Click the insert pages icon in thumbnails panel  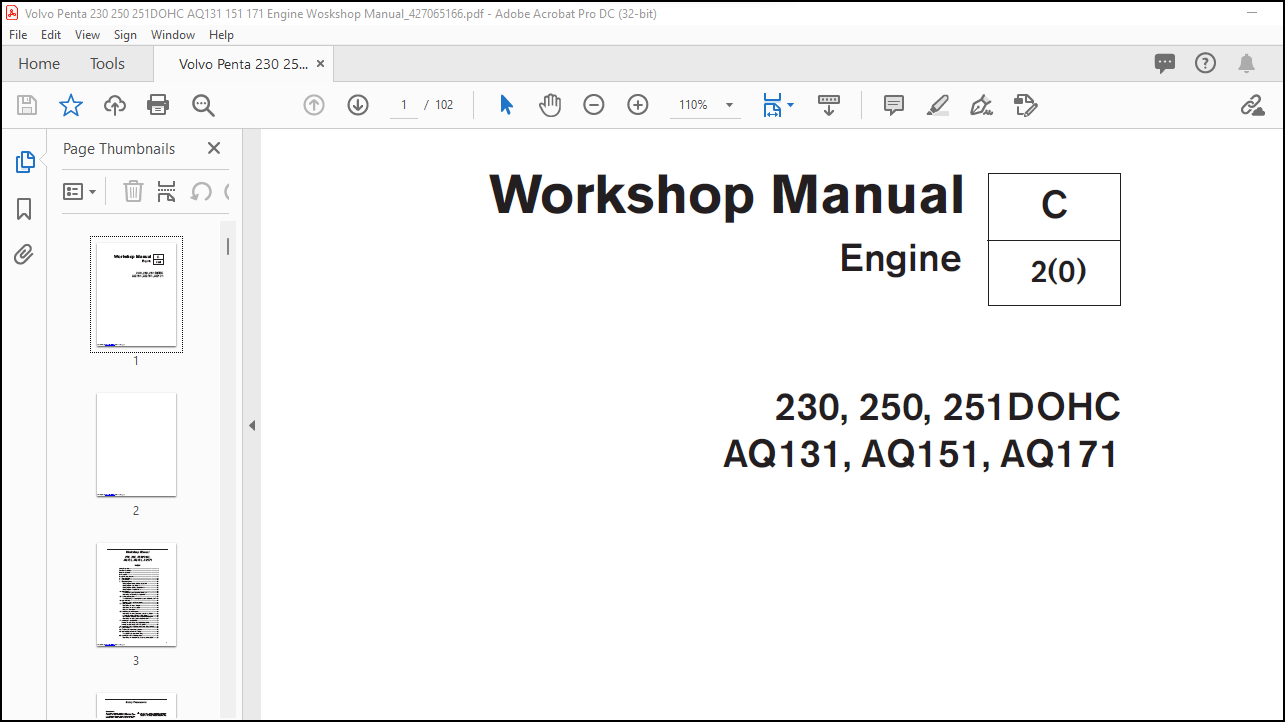click(x=167, y=191)
